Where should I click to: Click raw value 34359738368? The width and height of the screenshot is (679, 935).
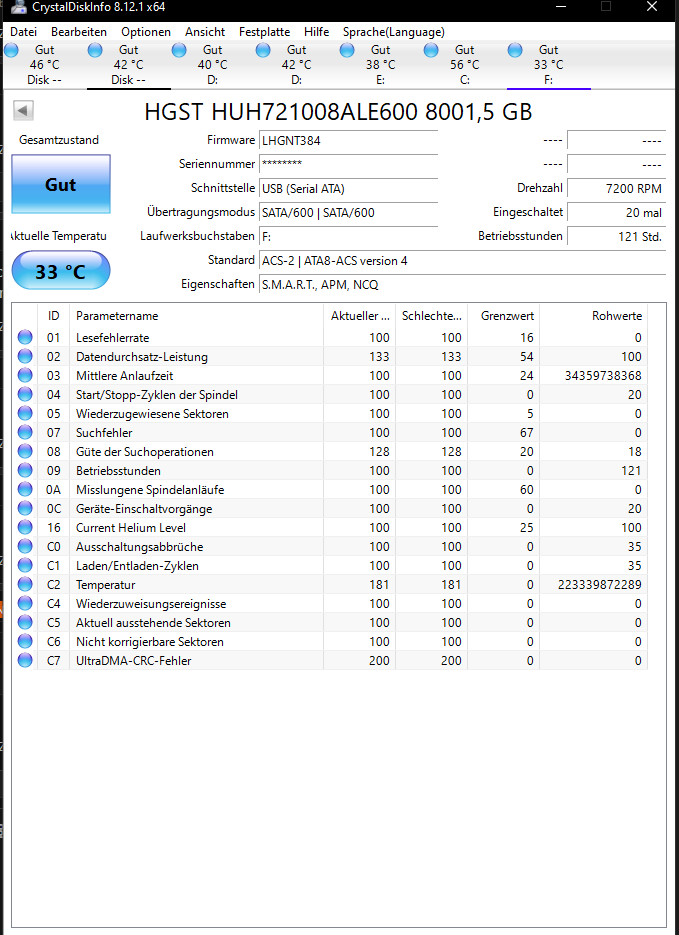coord(603,376)
